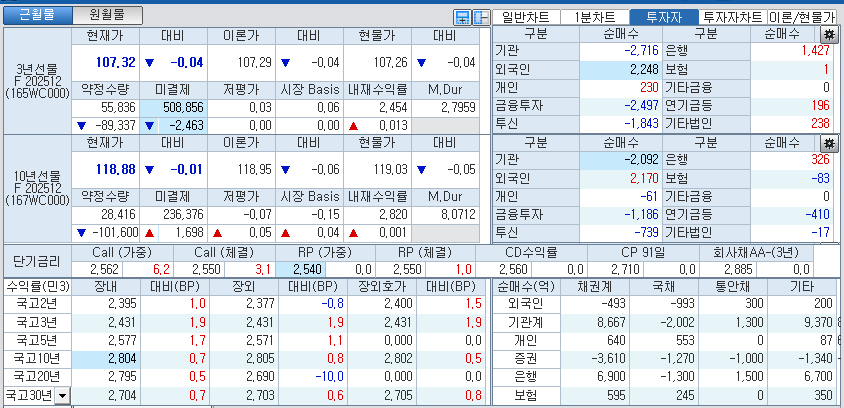Switch to the 원월물 tab
The height and width of the screenshot is (408, 844).
[108, 15]
